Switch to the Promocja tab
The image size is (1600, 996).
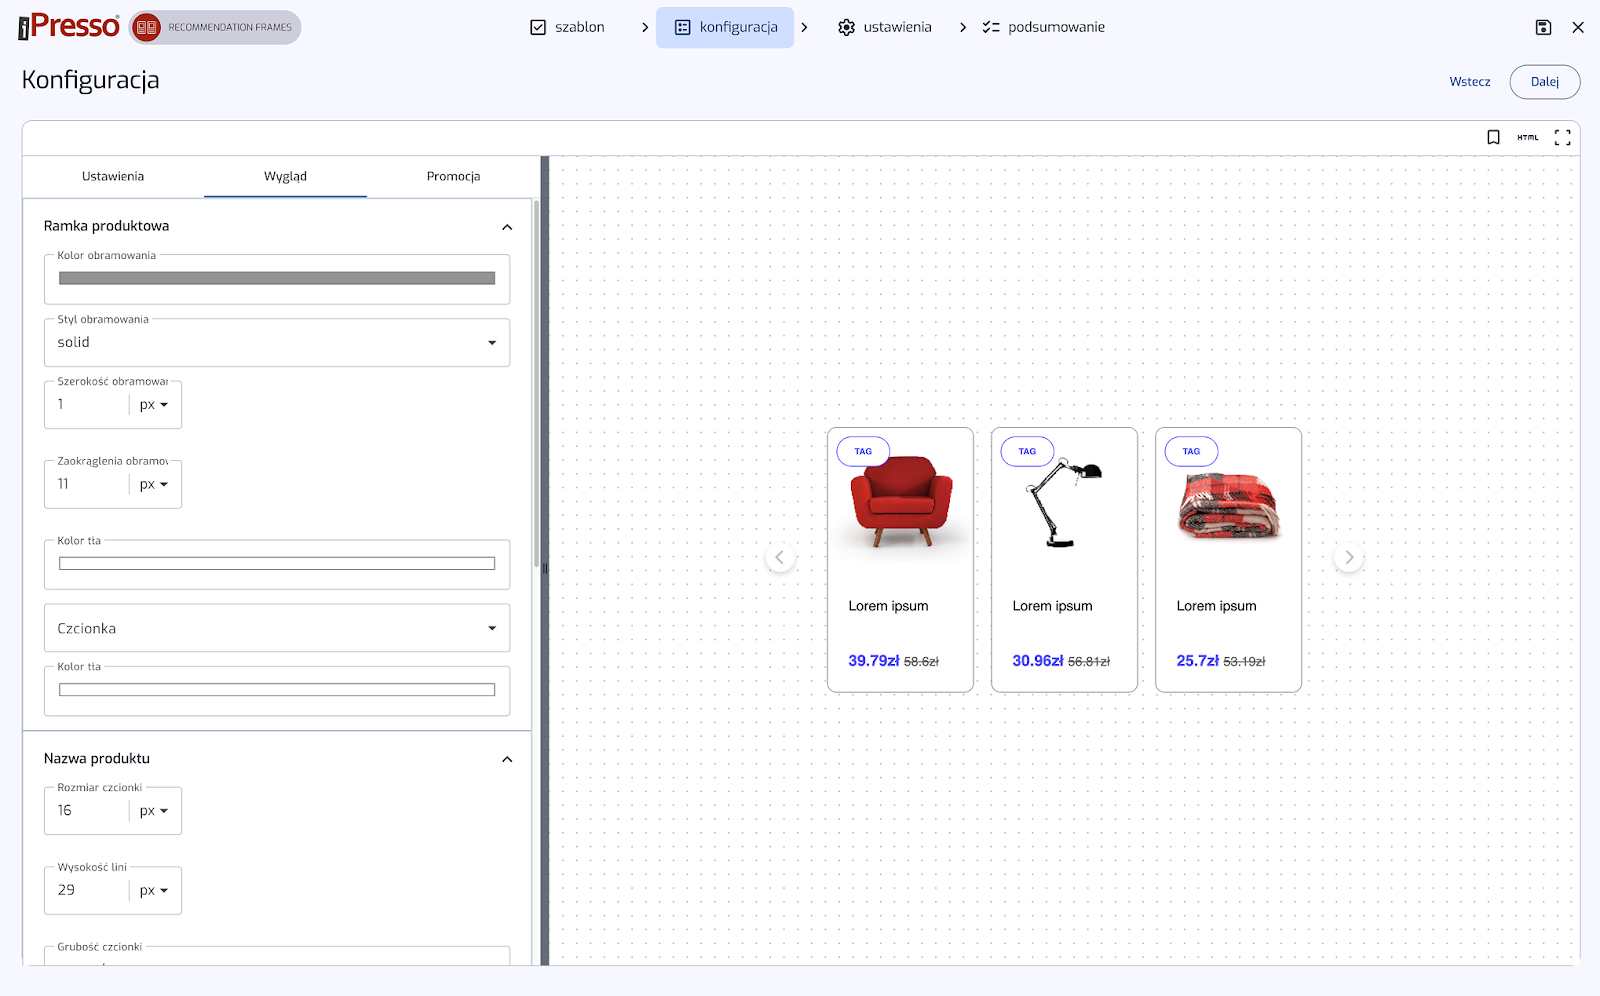tap(453, 177)
